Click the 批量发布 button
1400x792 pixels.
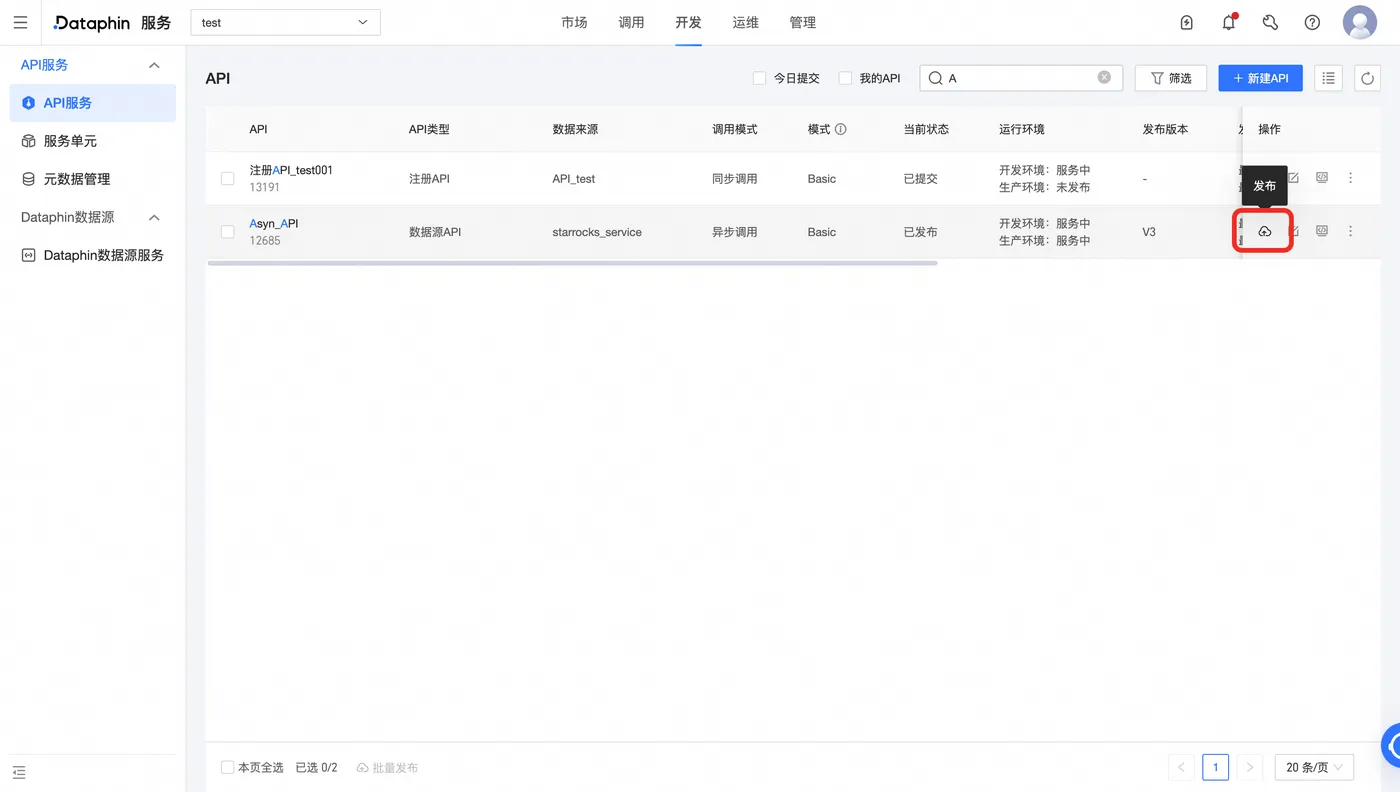coord(387,768)
